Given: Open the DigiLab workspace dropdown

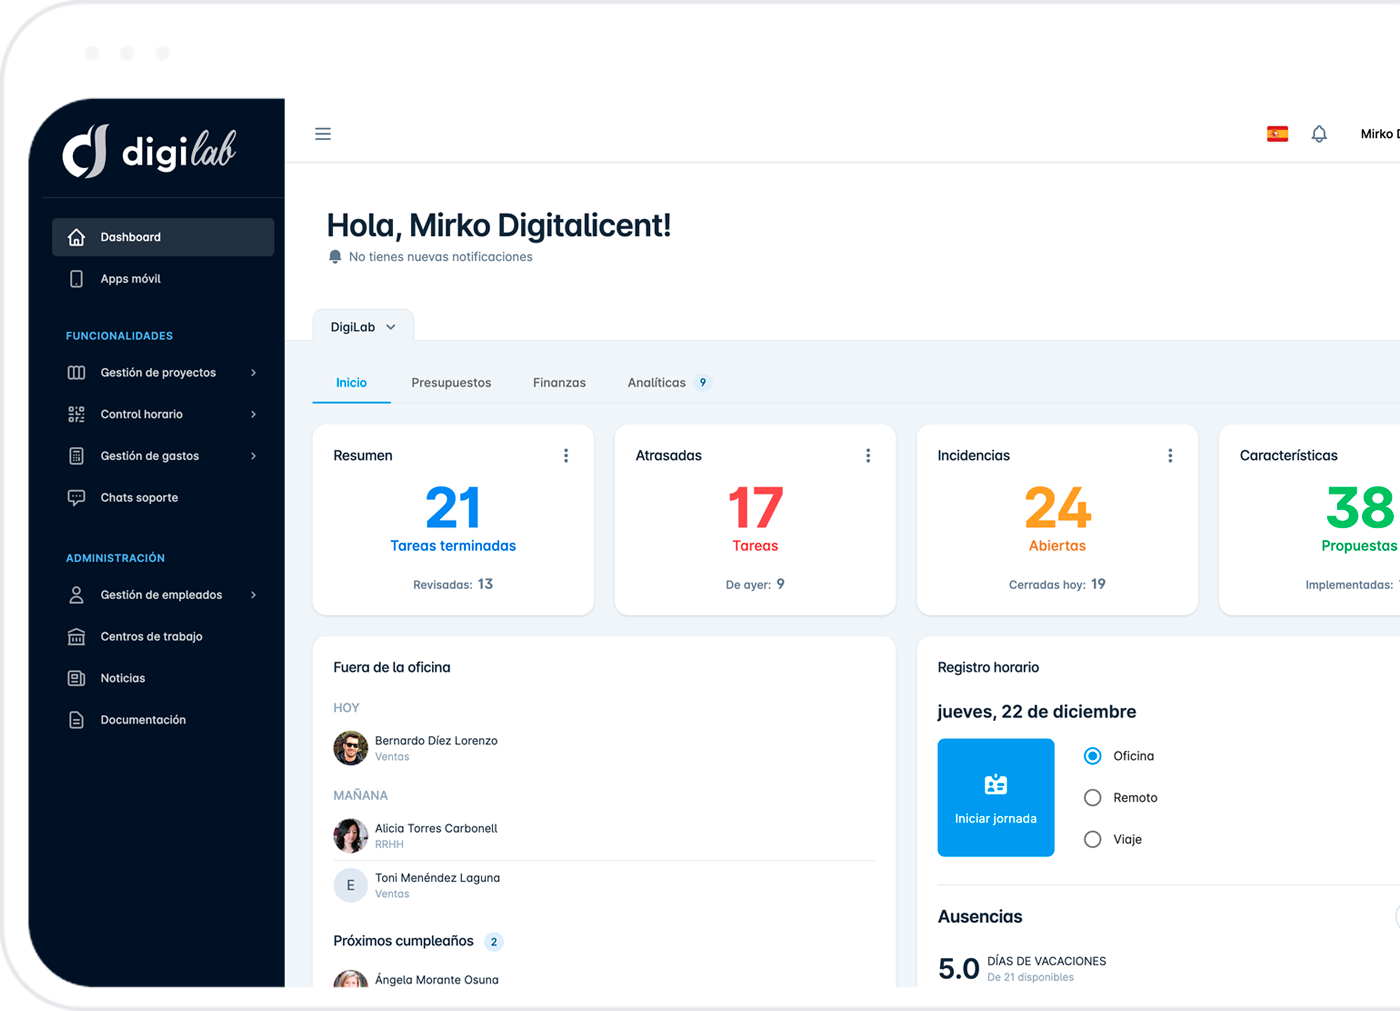Looking at the screenshot, I should pyautogui.click(x=363, y=327).
